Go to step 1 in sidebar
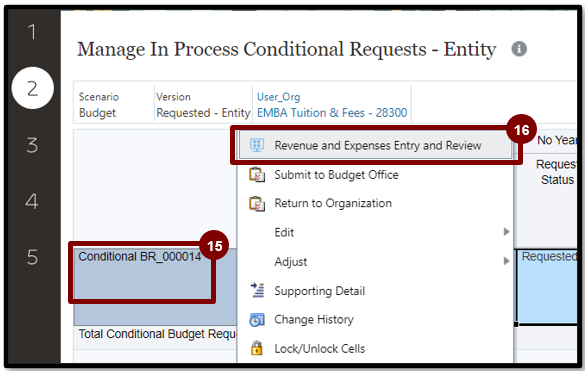The width and height of the screenshot is (585, 371). coord(32,32)
